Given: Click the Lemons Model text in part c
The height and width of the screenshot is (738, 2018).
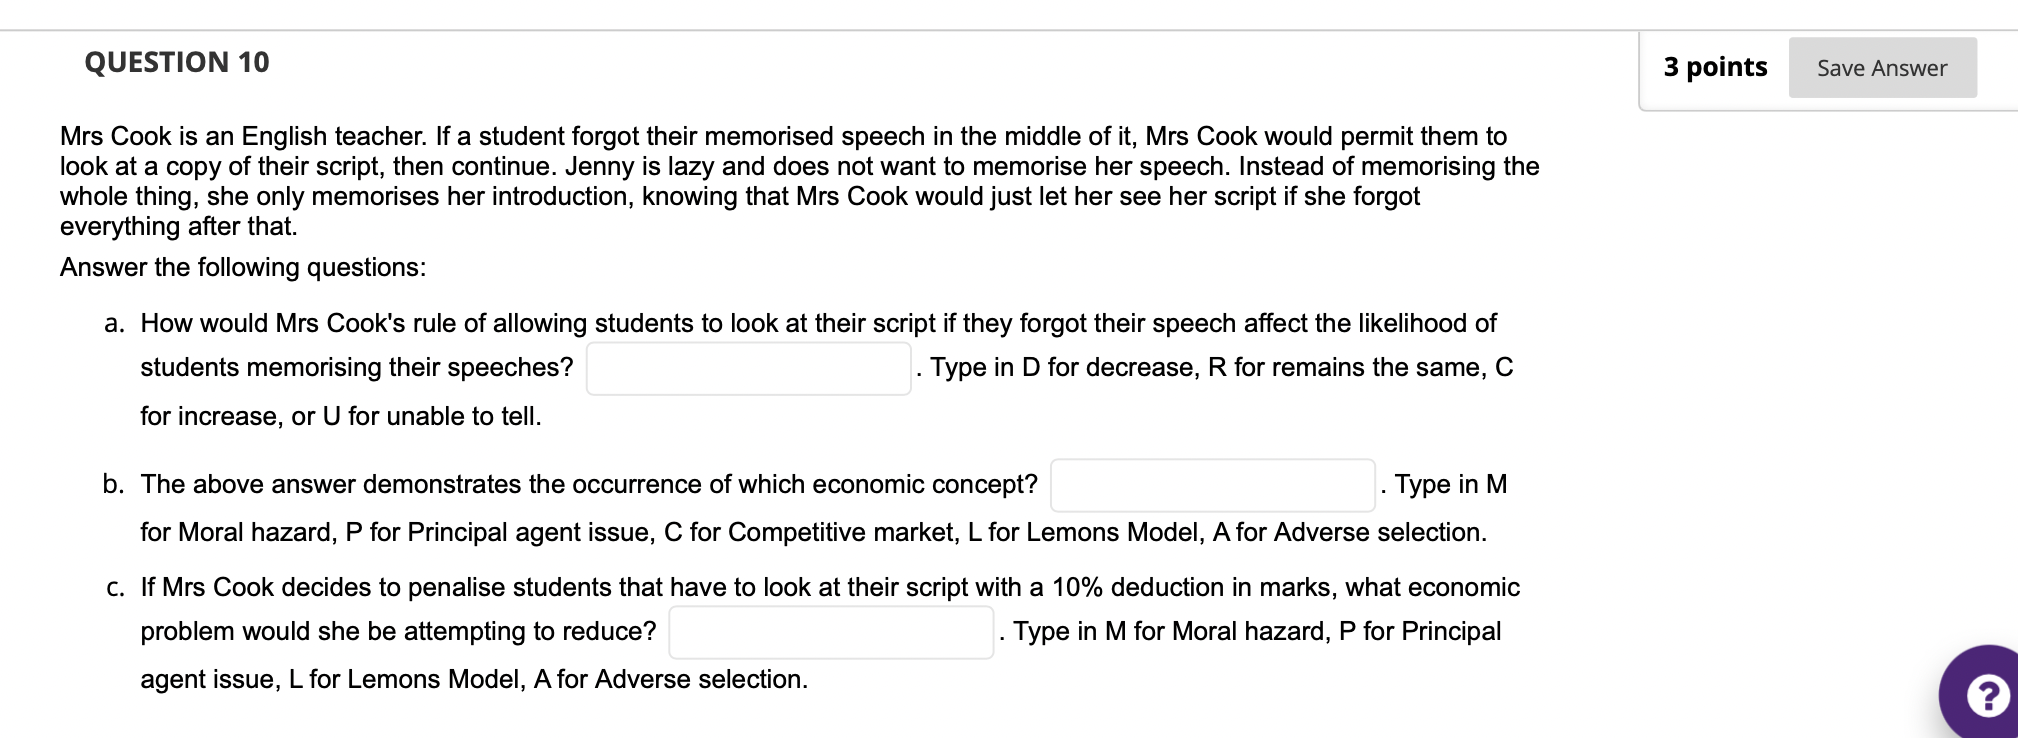Looking at the screenshot, I should point(430,679).
